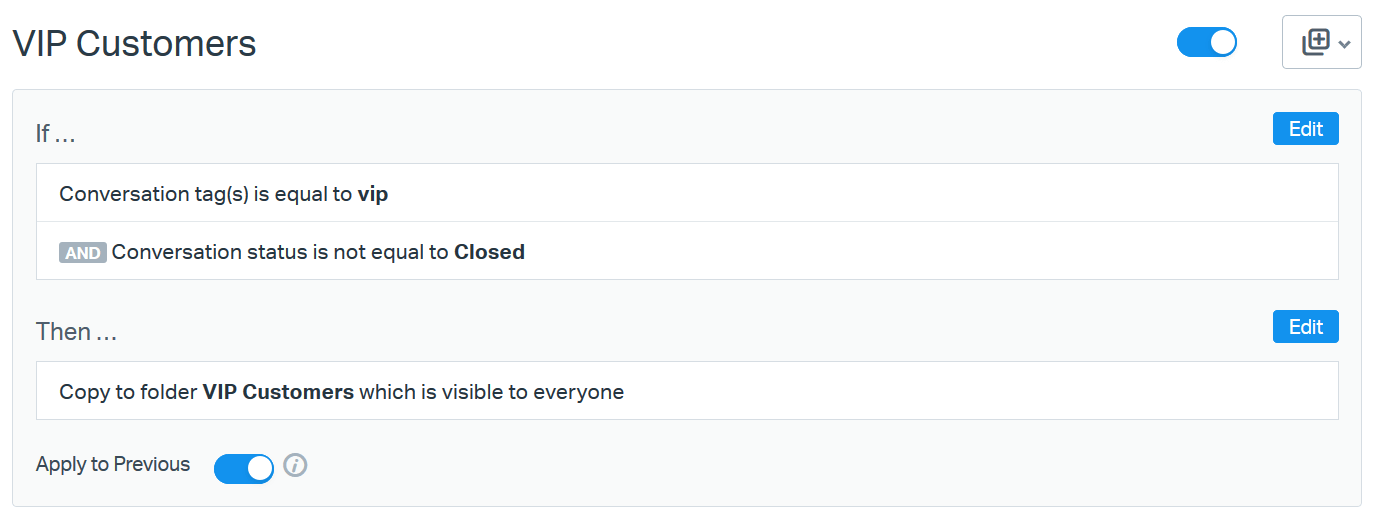This screenshot has width=1379, height=522.
Task: Toggle the VIP Customers workflow switch off
Action: (x=1207, y=42)
